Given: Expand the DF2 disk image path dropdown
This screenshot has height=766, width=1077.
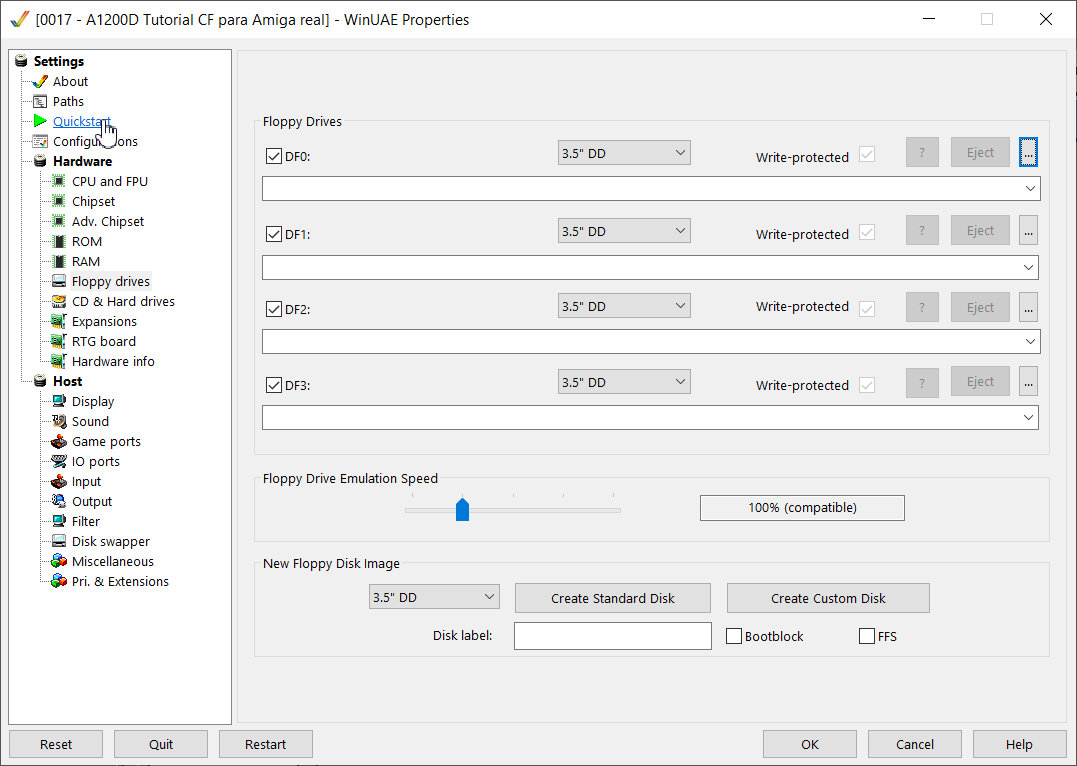Looking at the screenshot, I should pyautogui.click(x=1030, y=341).
